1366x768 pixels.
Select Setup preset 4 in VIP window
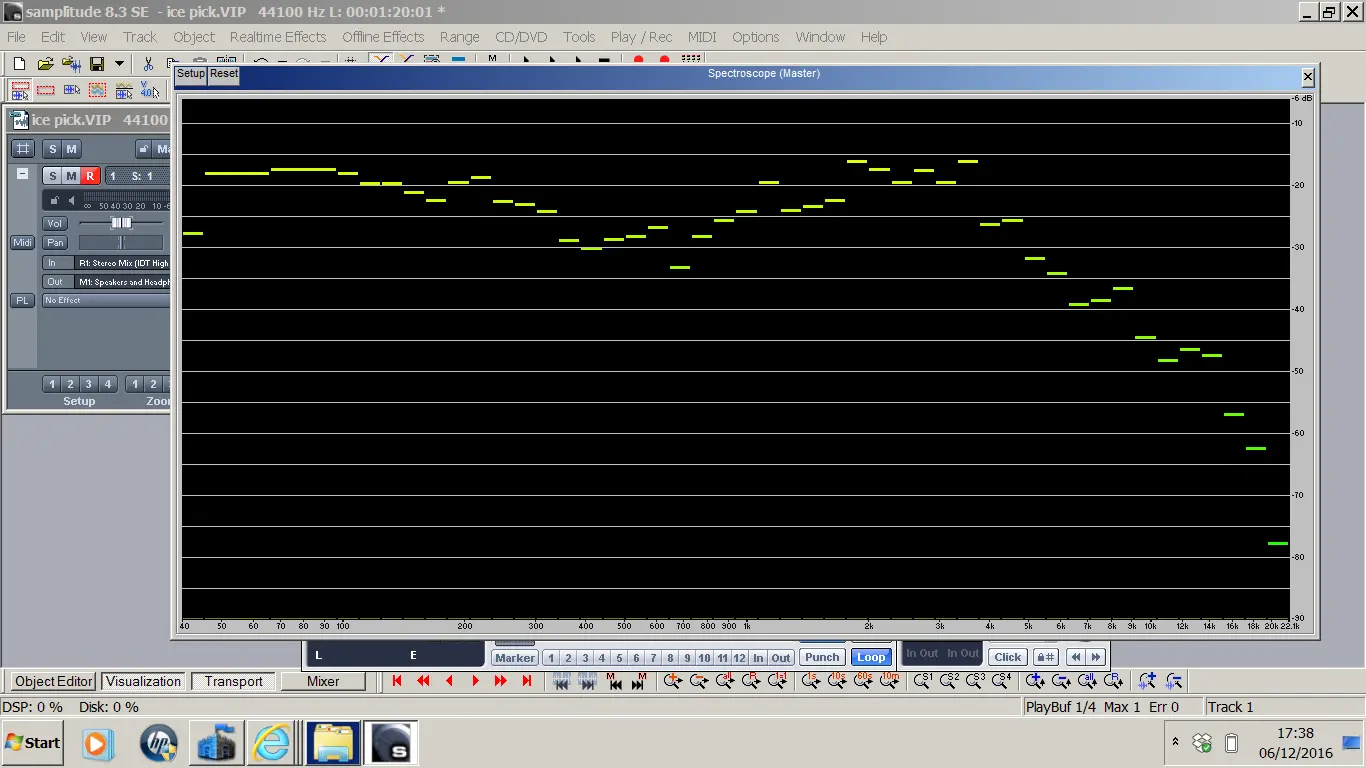tap(108, 384)
